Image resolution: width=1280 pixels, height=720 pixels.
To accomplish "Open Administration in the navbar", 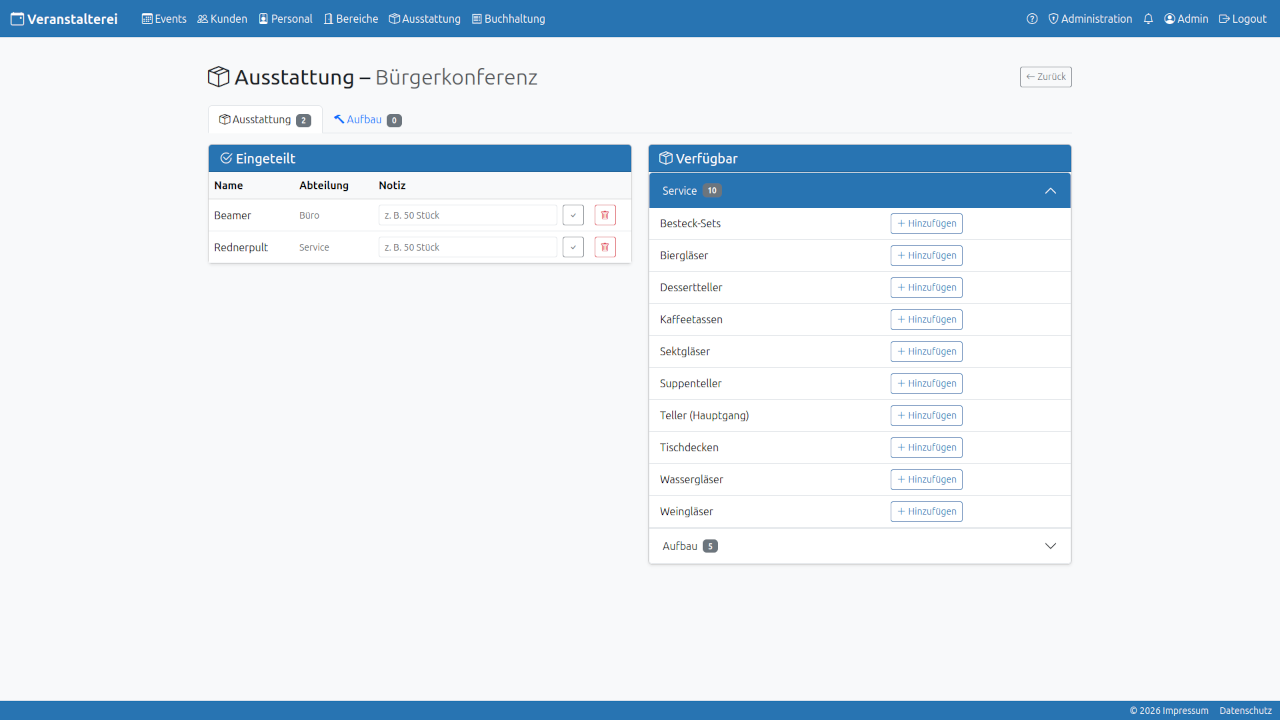I will 1090,19.
